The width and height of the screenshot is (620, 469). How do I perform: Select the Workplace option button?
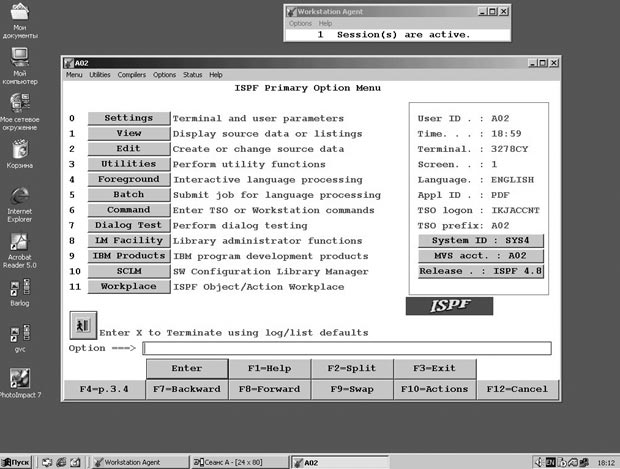pos(129,287)
